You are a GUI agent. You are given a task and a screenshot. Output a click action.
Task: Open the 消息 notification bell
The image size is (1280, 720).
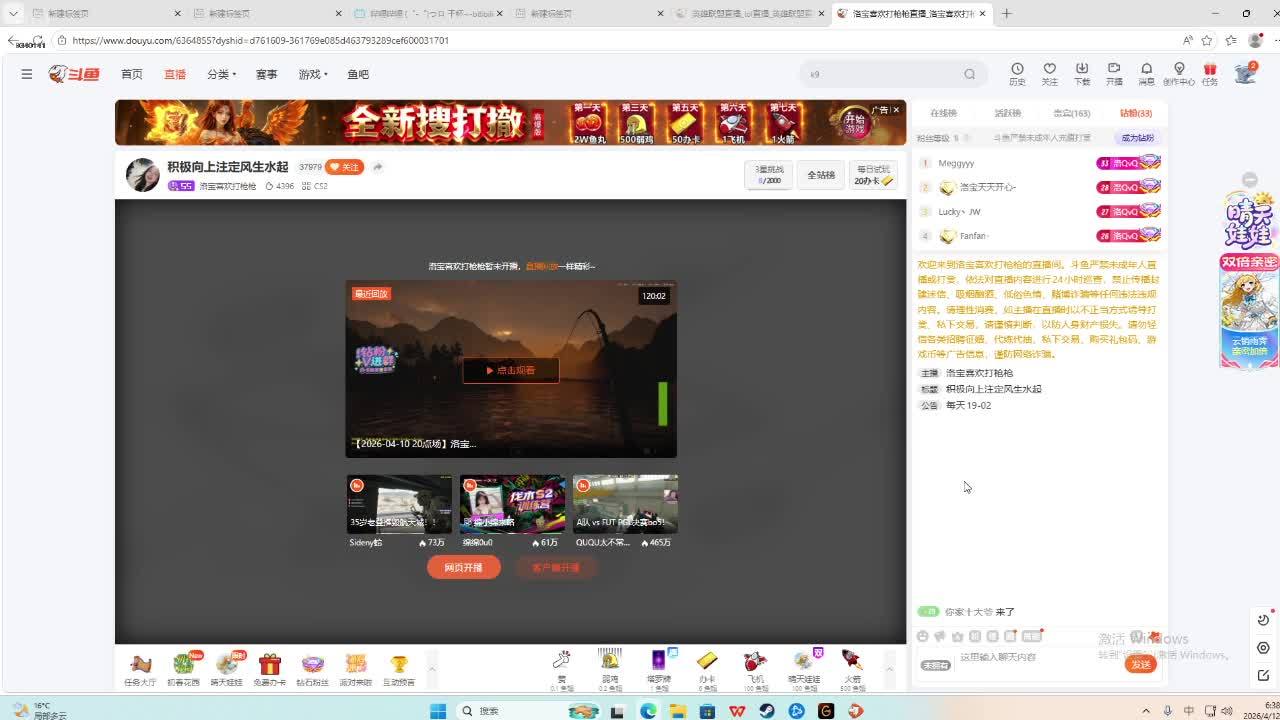point(1146,73)
